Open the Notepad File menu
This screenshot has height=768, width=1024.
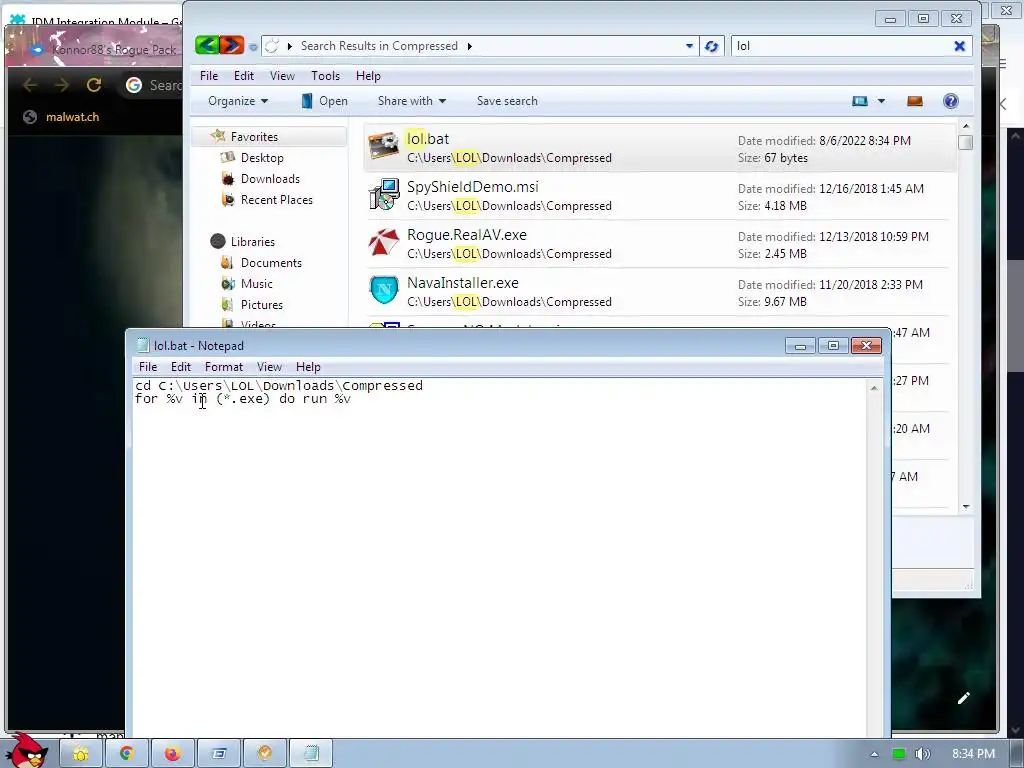coord(148,366)
